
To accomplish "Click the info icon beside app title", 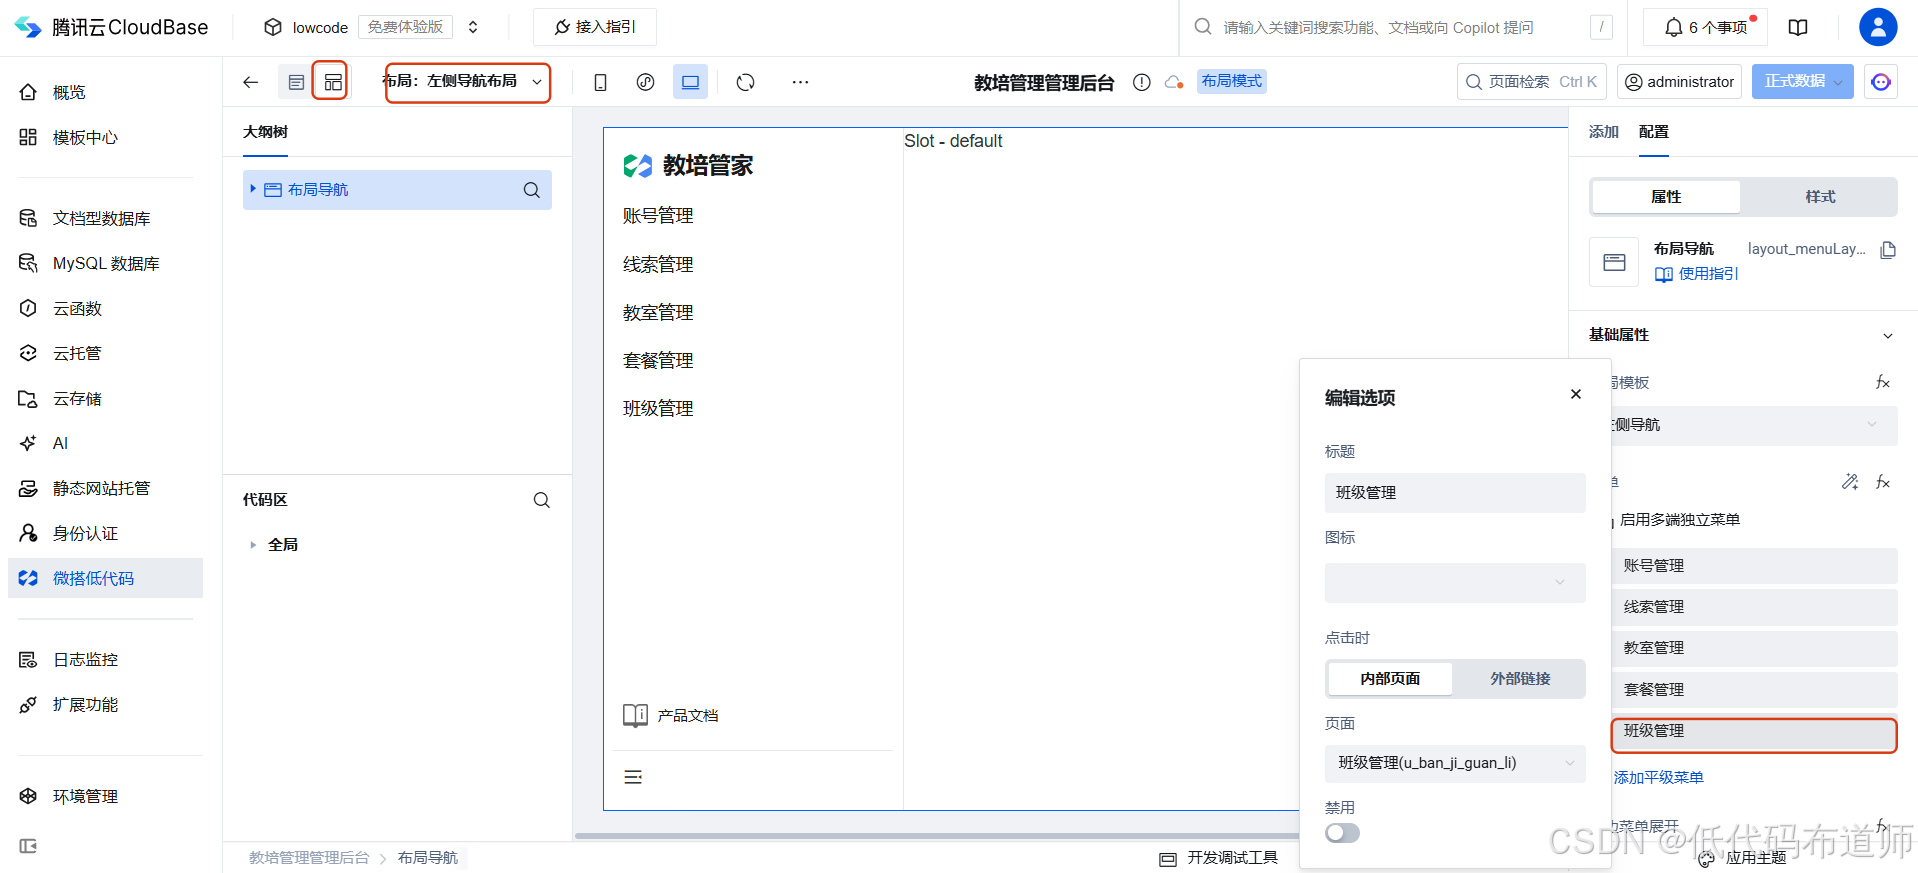I will (1141, 82).
